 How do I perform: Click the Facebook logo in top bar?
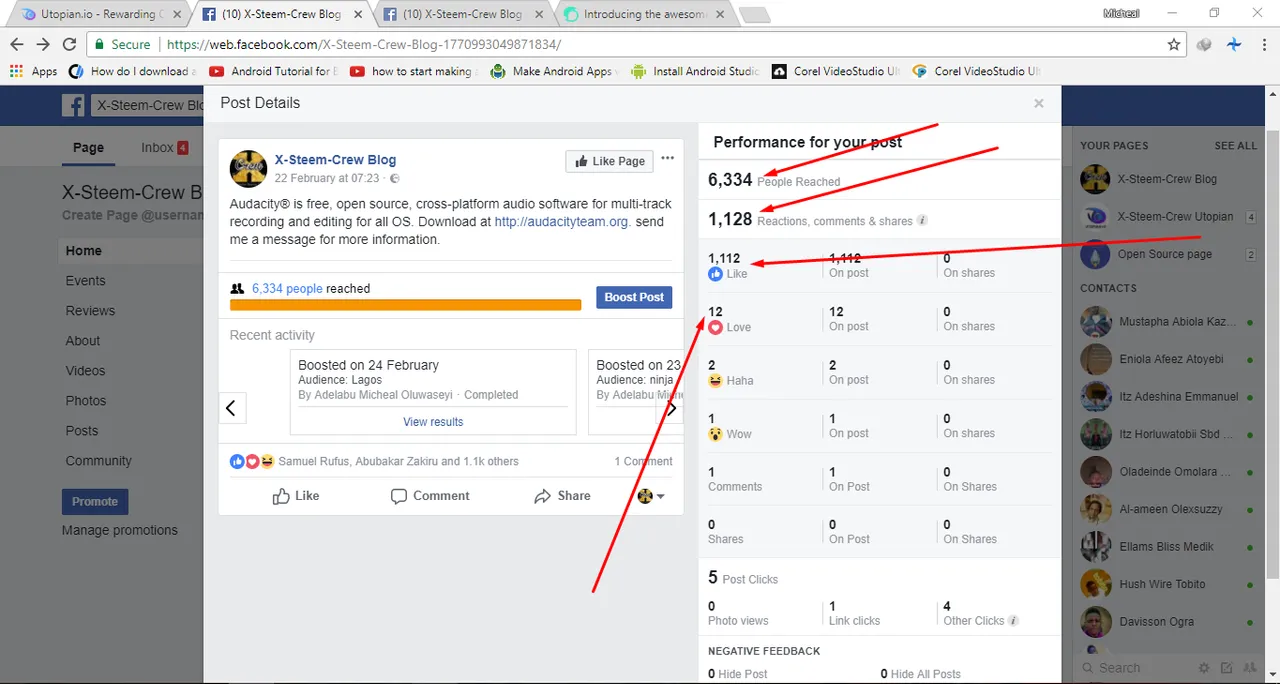72,105
